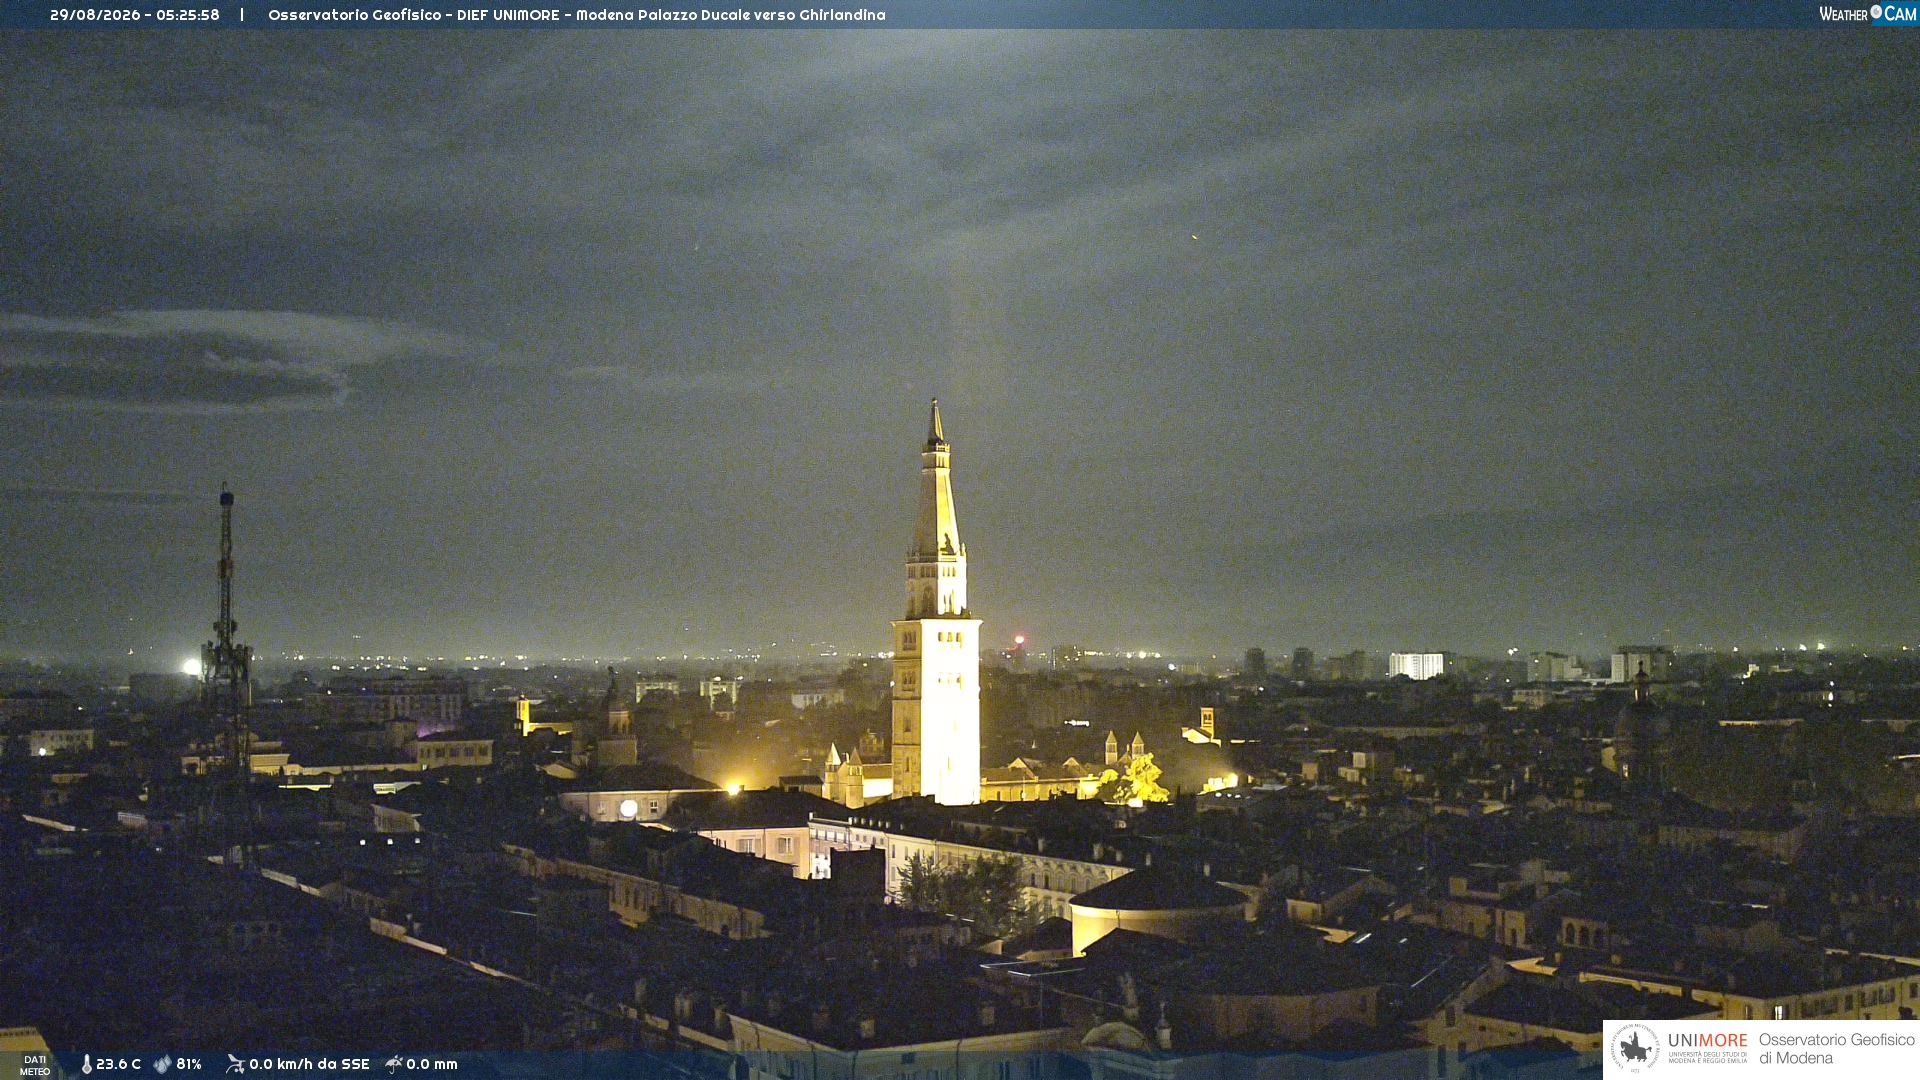Click the thermometer temperature icon
1920x1080 pixels.
tap(87, 1064)
